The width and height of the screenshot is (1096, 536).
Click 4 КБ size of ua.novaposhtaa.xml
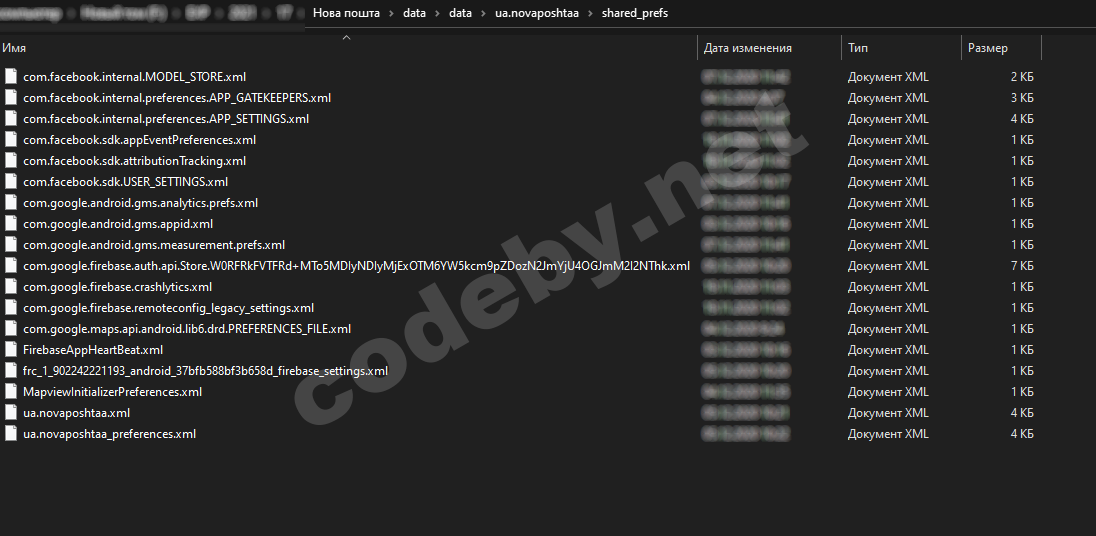coord(1022,412)
